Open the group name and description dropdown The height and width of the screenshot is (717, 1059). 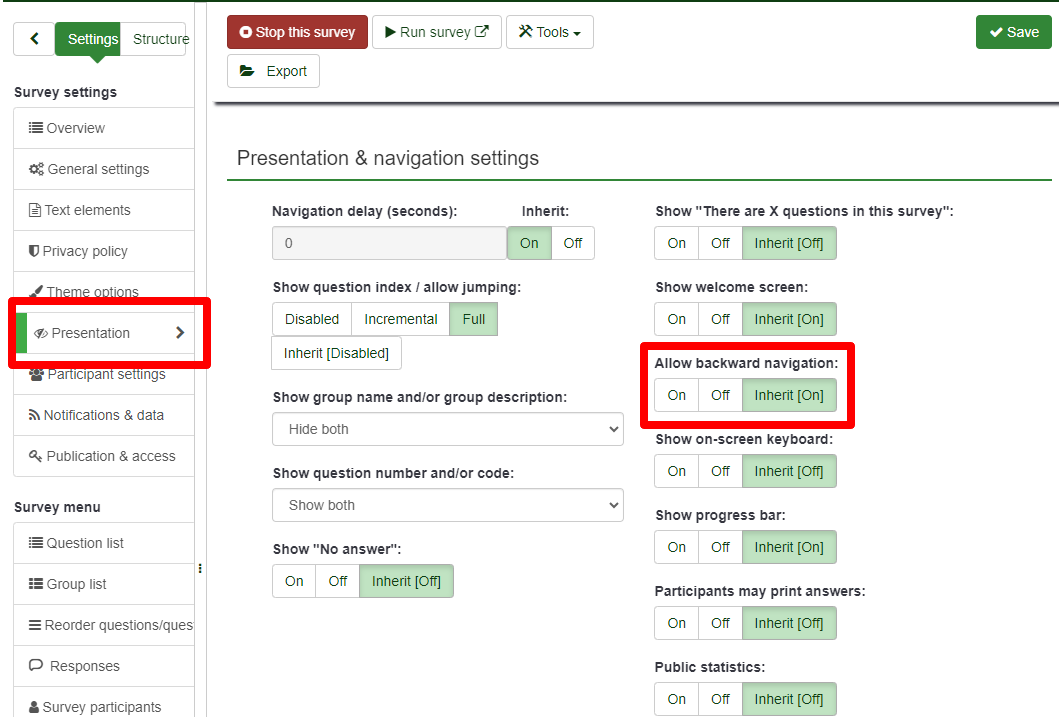point(447,429)
